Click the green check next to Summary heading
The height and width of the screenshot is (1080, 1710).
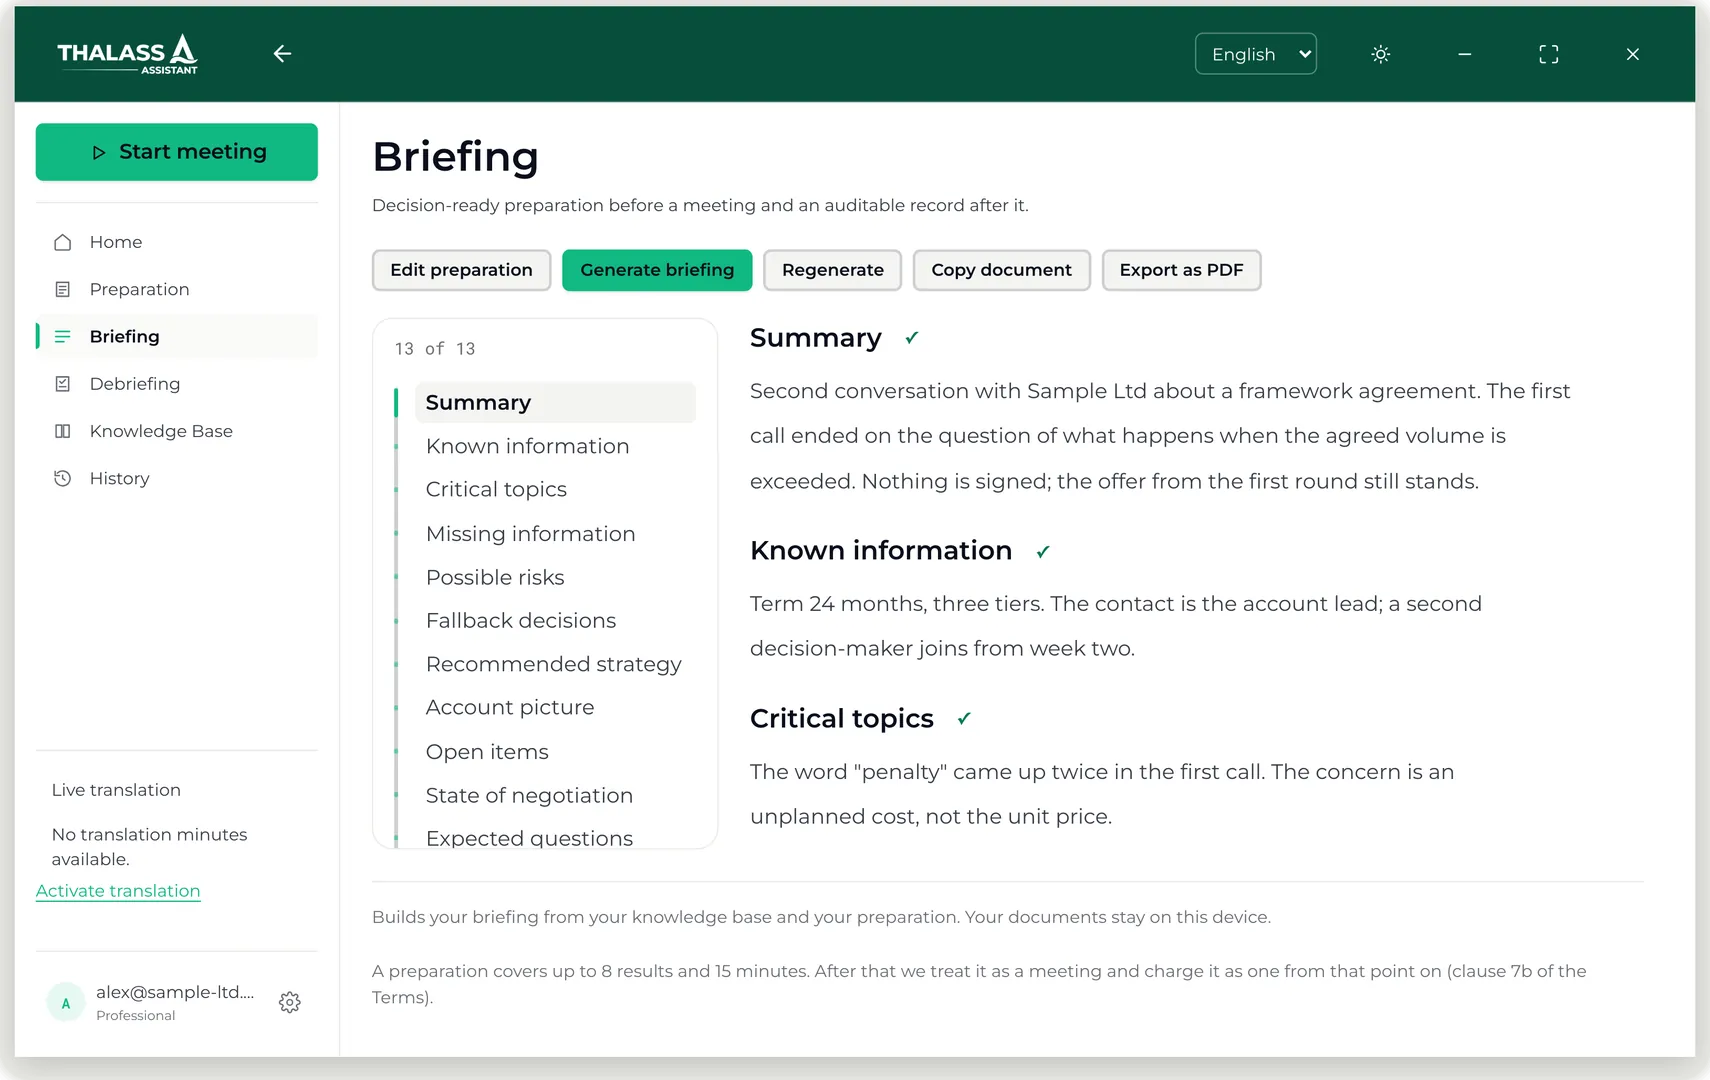[911, 338]
